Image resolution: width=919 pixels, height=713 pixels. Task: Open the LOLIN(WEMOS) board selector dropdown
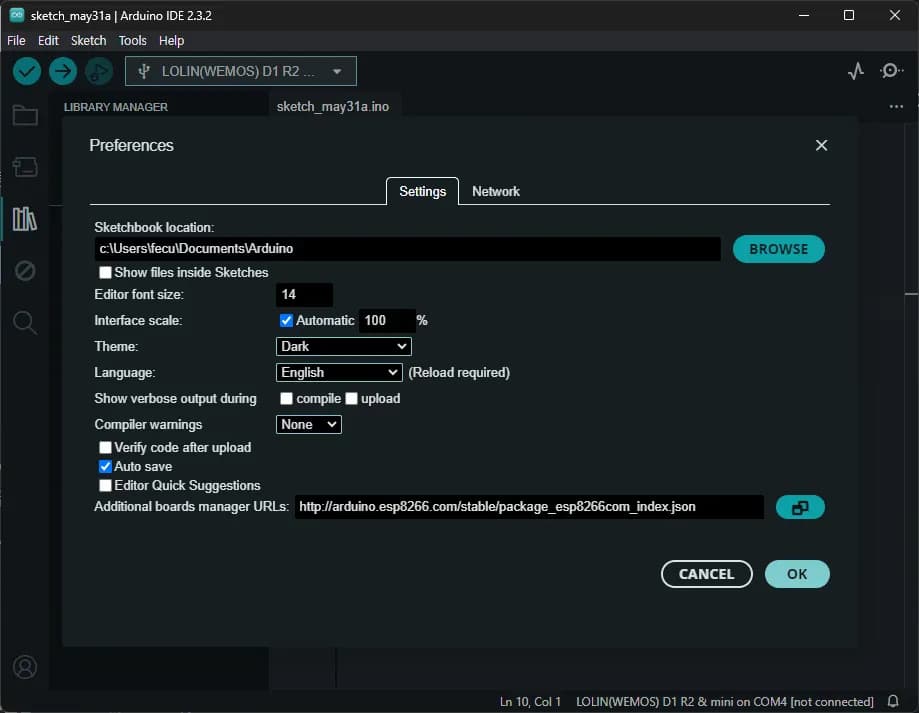tap(240, 71)
